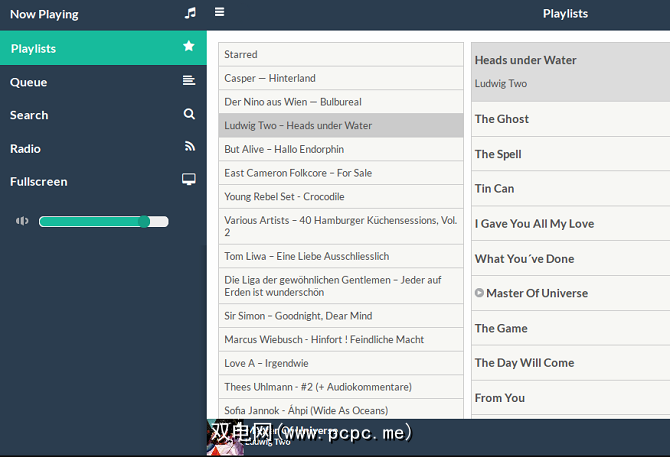Click the star icon in the Playlists row
670x457 pixels.
pyautogui.click(x=188, y=46)
